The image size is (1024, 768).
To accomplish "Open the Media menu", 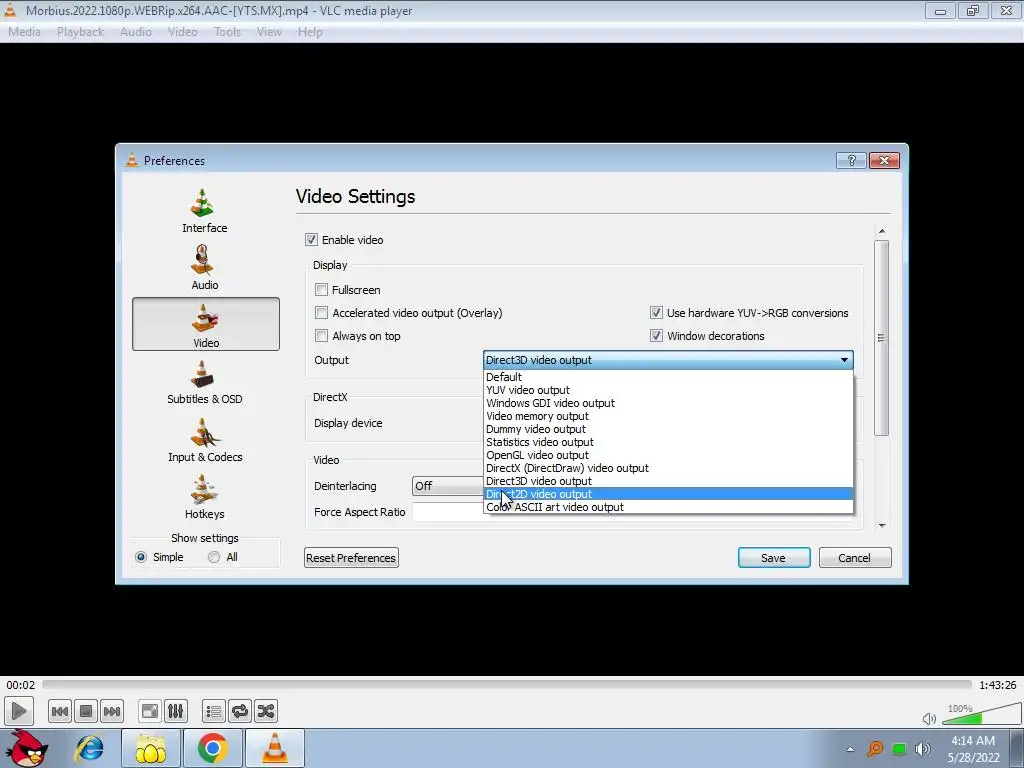I will [24, 31].
